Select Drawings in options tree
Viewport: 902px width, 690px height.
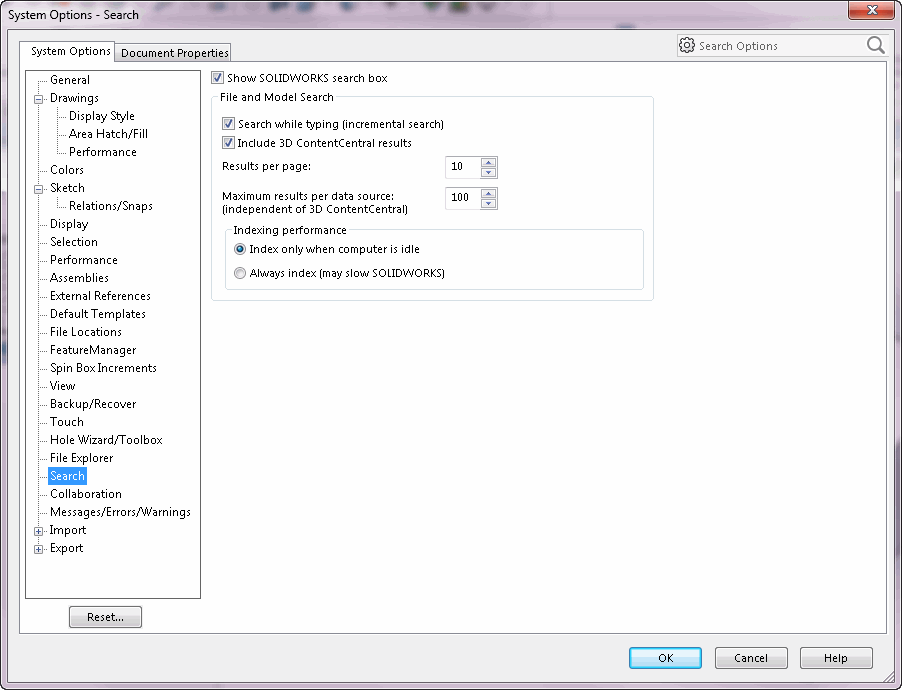tap(74, 98)
